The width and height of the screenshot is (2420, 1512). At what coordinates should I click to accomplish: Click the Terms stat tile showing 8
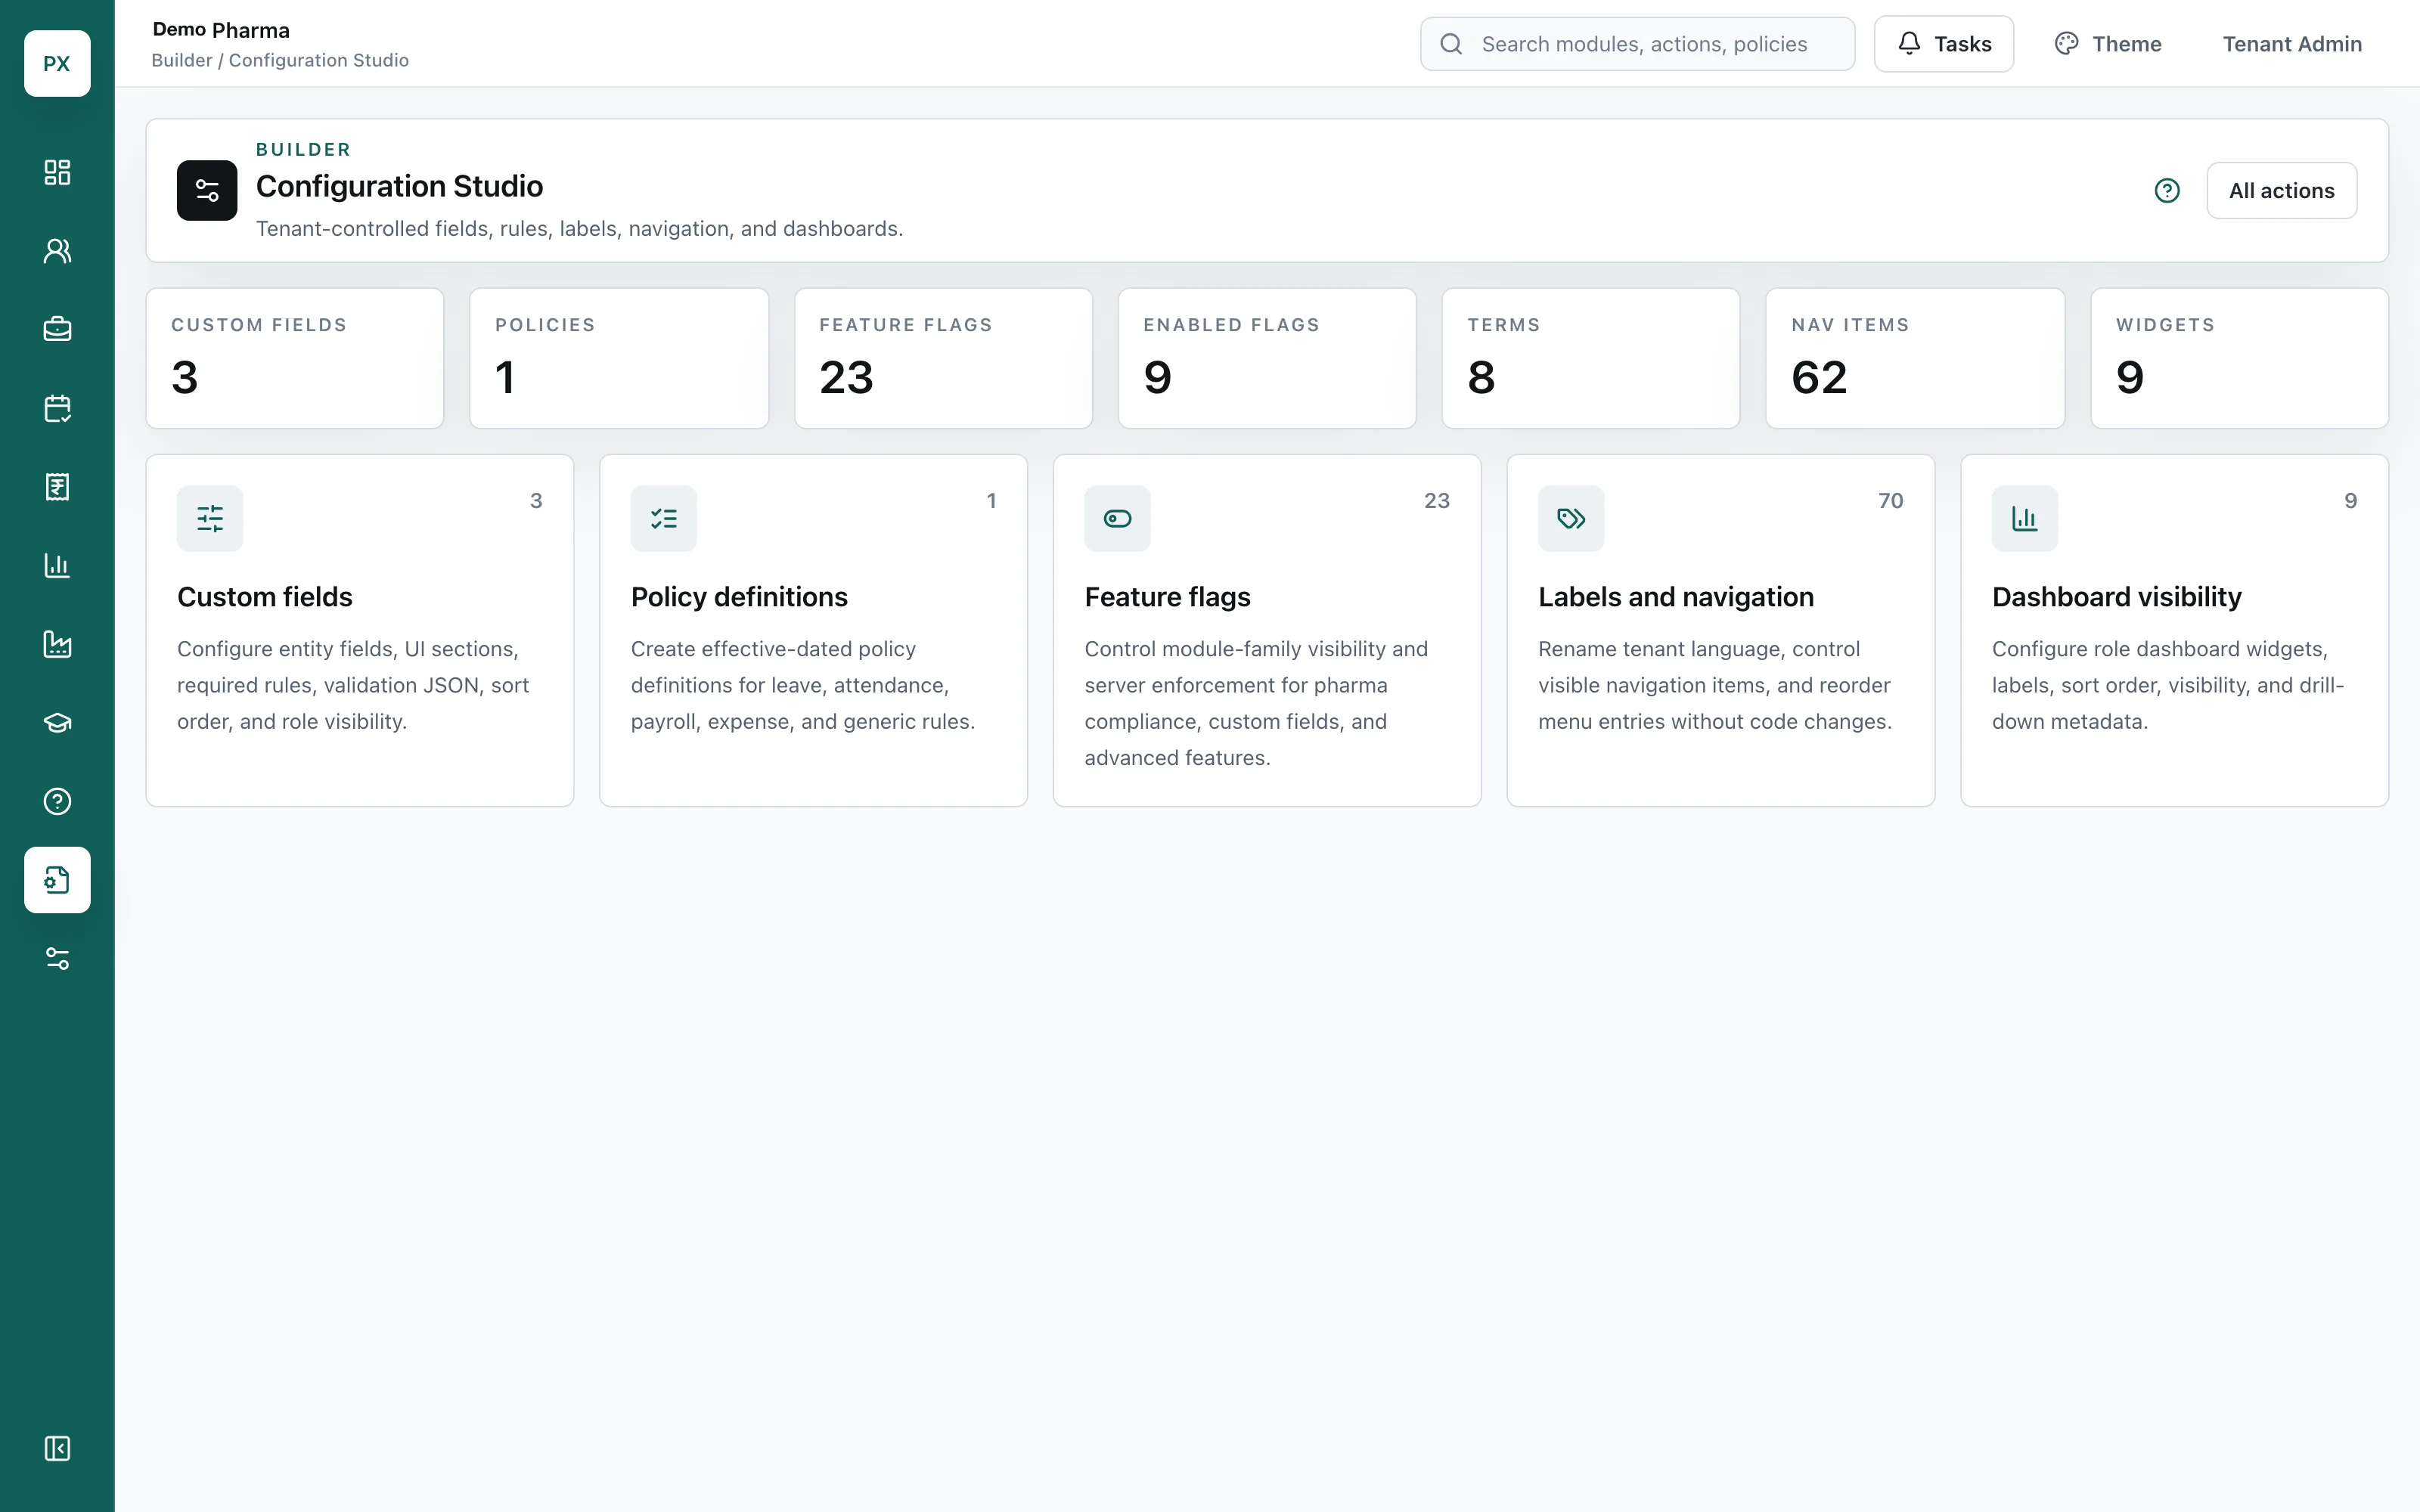[x=1591, y=358]
